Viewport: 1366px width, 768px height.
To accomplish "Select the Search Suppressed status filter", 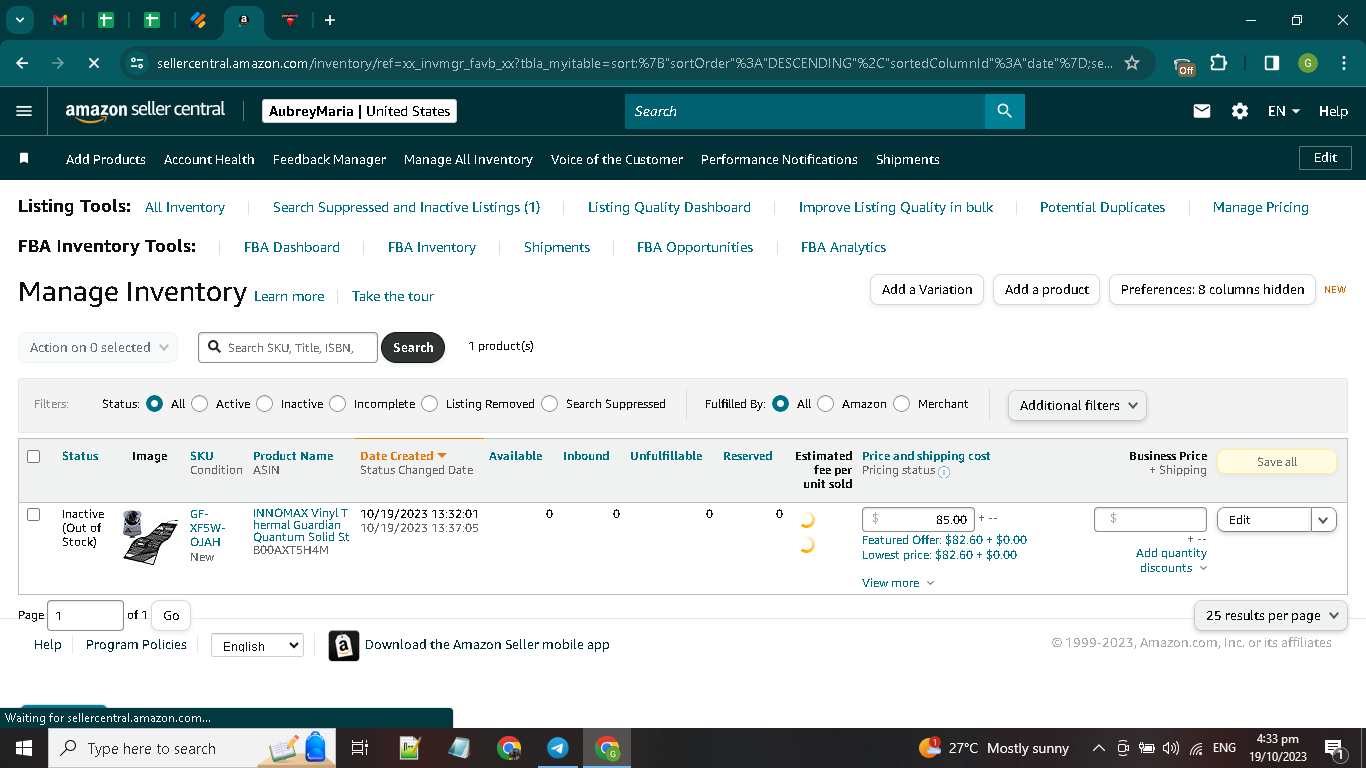I will tap(549, 404).
